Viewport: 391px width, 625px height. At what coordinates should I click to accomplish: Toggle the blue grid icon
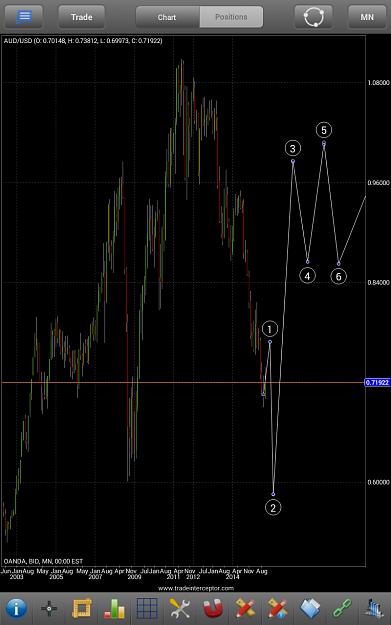147,609
